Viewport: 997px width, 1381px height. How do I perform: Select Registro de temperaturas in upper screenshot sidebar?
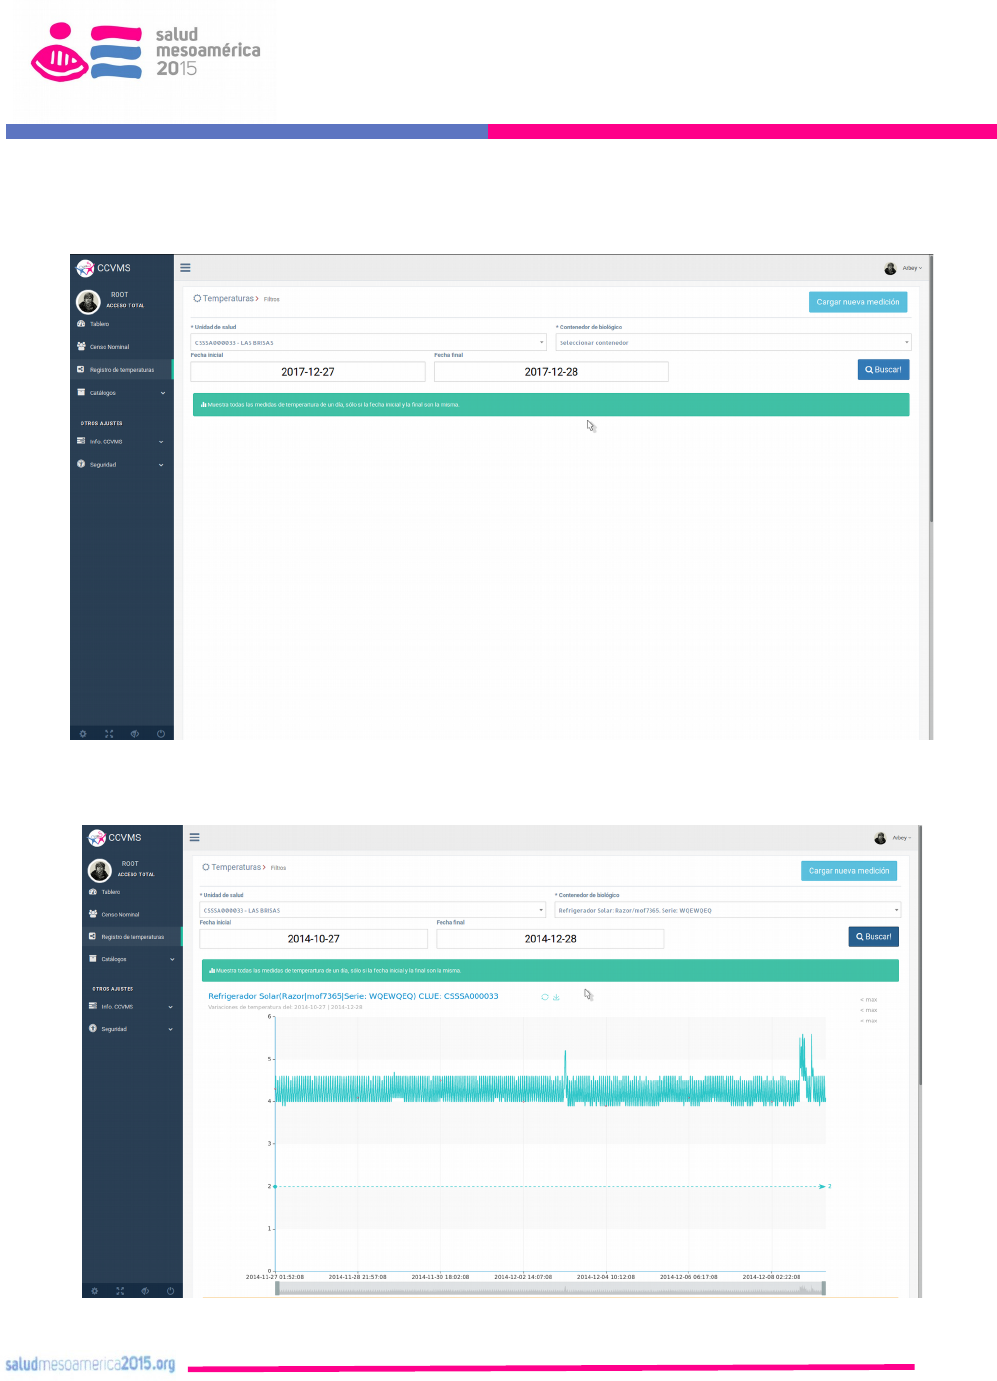pos(122,370)
